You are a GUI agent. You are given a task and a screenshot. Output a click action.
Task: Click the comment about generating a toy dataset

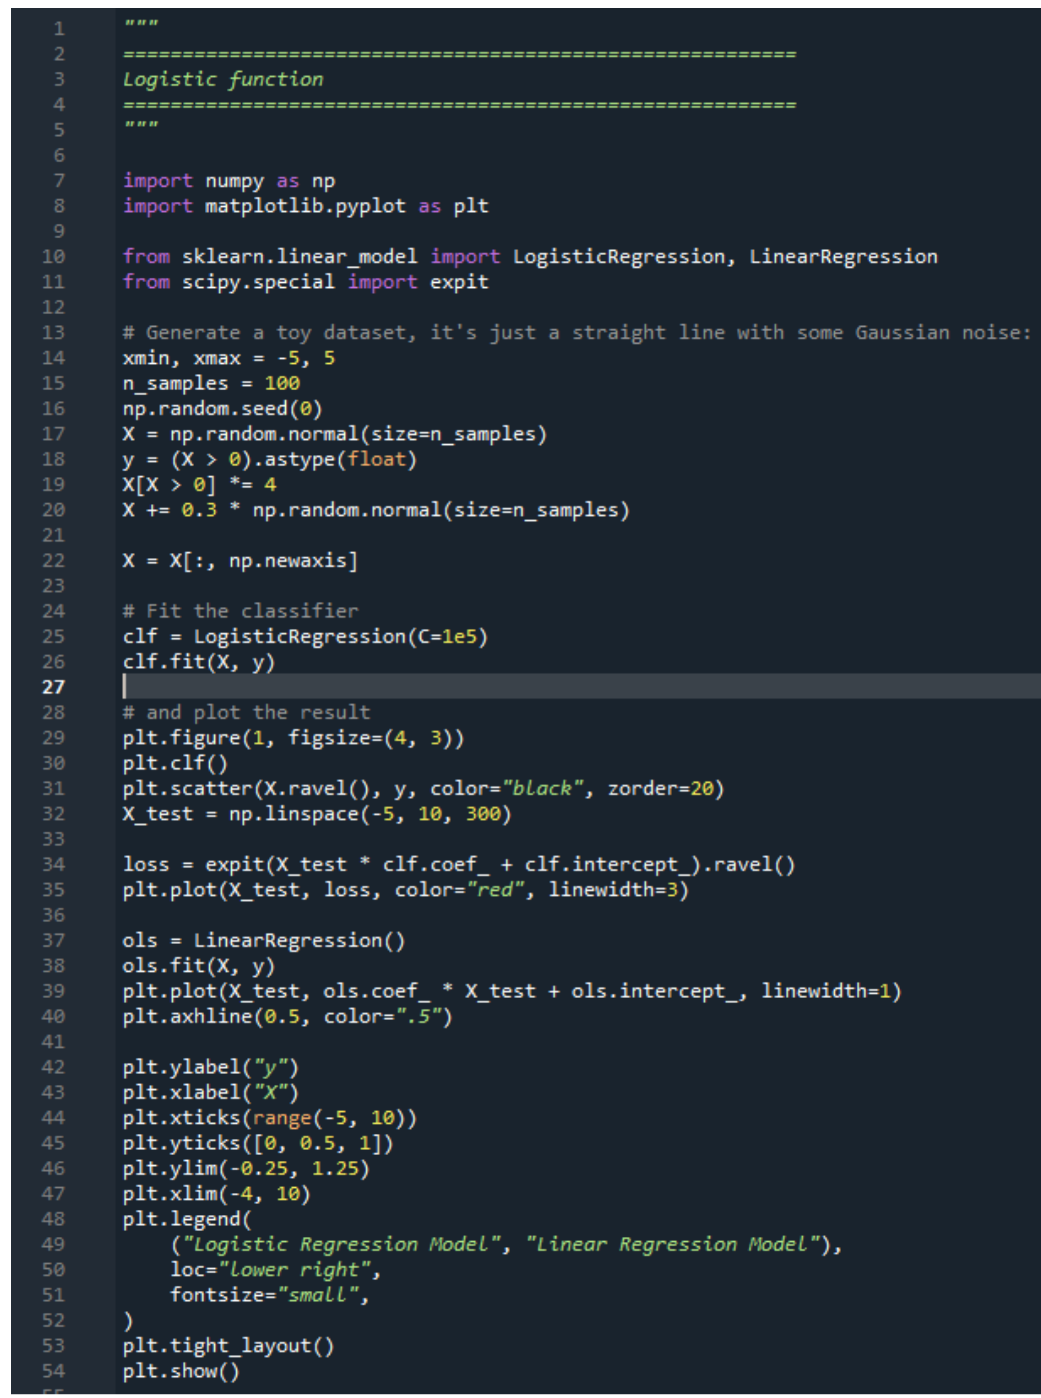(x=500, y=332)
